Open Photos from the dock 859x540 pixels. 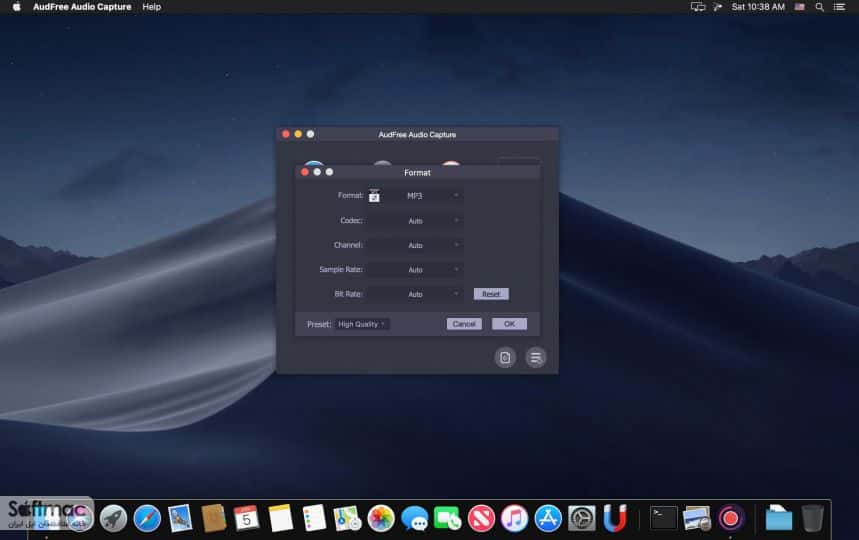coord(381,518)
